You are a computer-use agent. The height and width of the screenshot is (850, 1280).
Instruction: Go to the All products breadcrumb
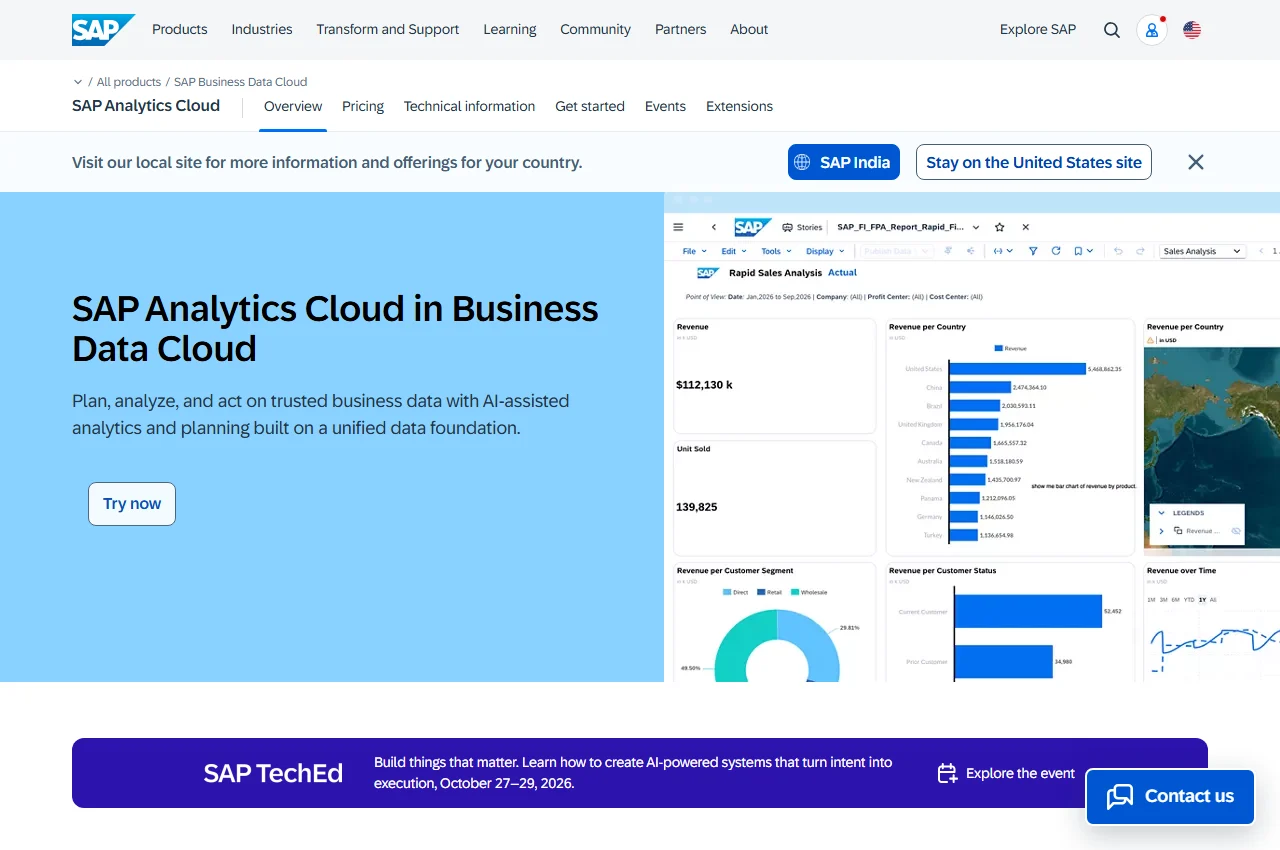pyautogui.click(x=129, y=82)
